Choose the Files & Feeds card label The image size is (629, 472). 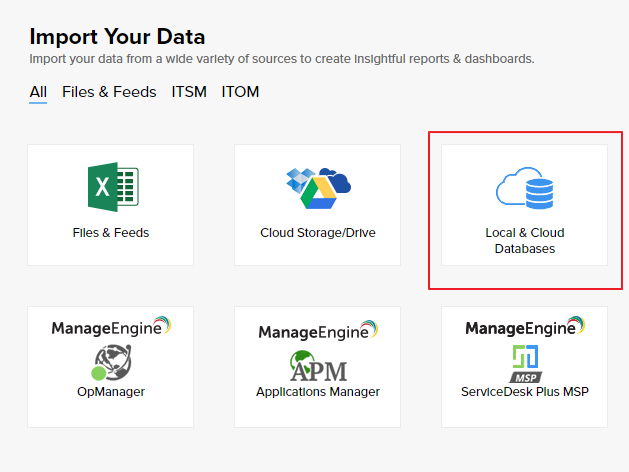pyautogui.click(x=111, y=233)
